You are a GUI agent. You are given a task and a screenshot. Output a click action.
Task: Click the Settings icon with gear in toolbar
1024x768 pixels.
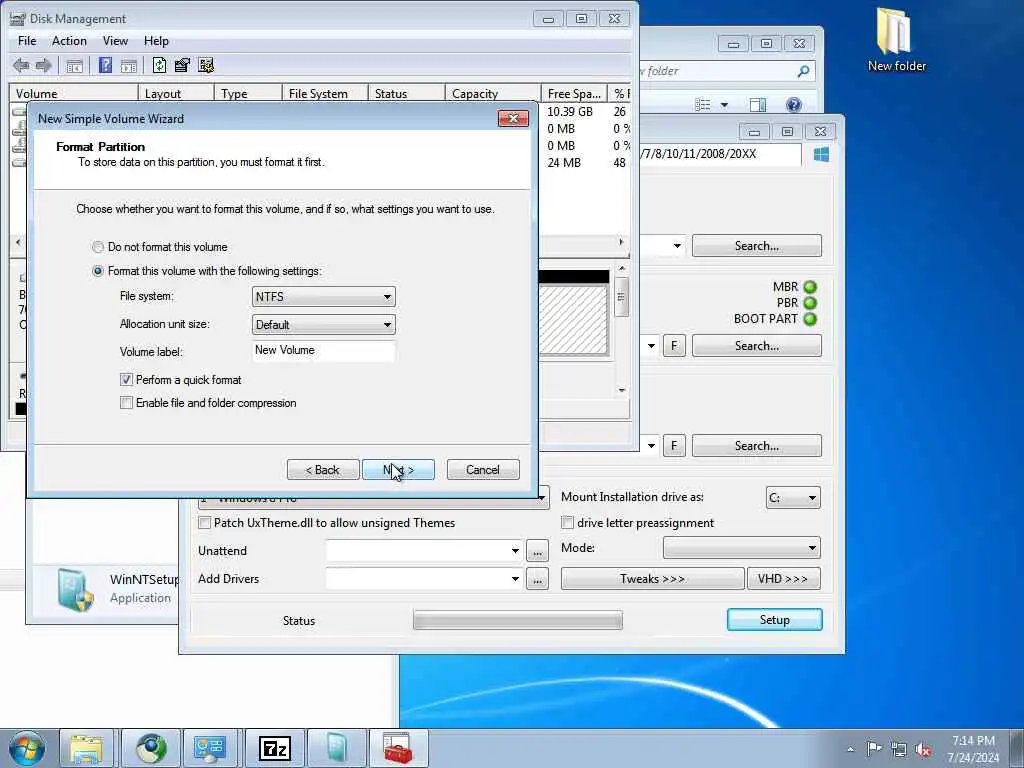(x=206, y=65)
